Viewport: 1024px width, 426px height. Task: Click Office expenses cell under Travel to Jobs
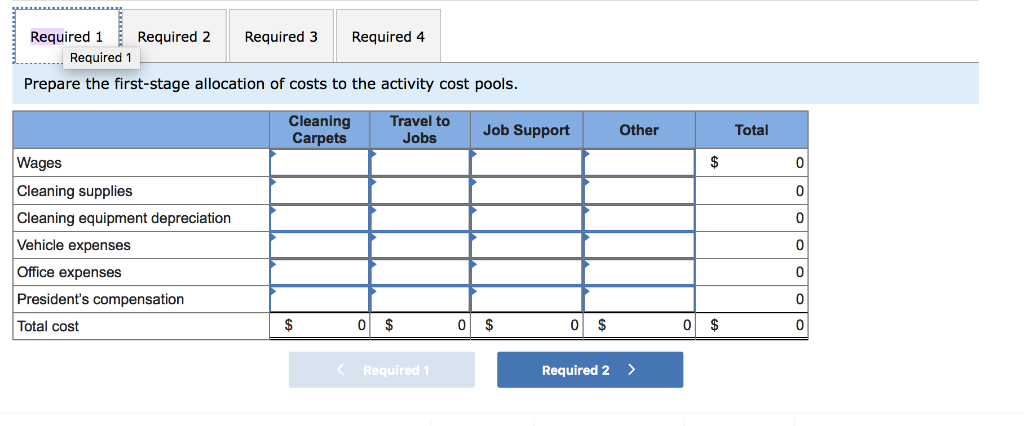coord(420,271)
